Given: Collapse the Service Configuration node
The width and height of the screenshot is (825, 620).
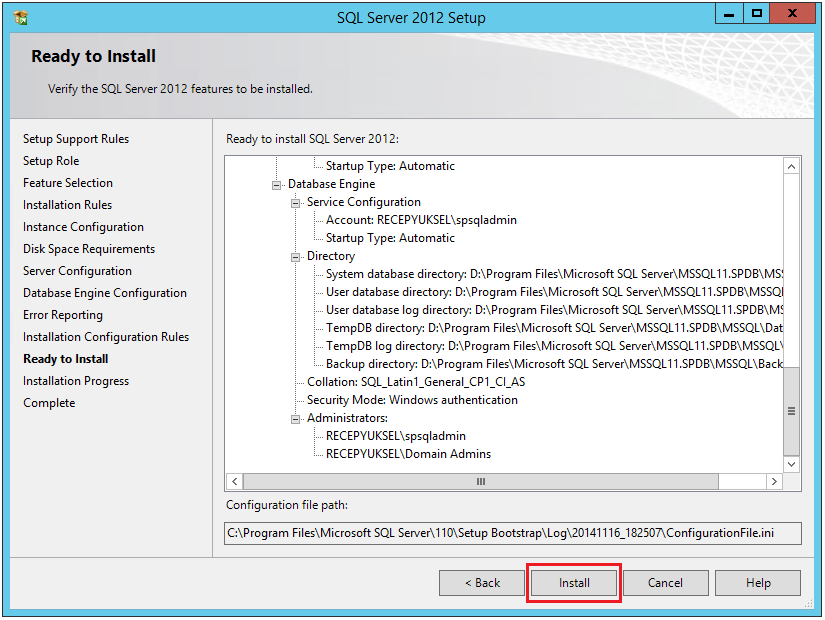Looking at the screenshot, I should (x=296, y=203).
